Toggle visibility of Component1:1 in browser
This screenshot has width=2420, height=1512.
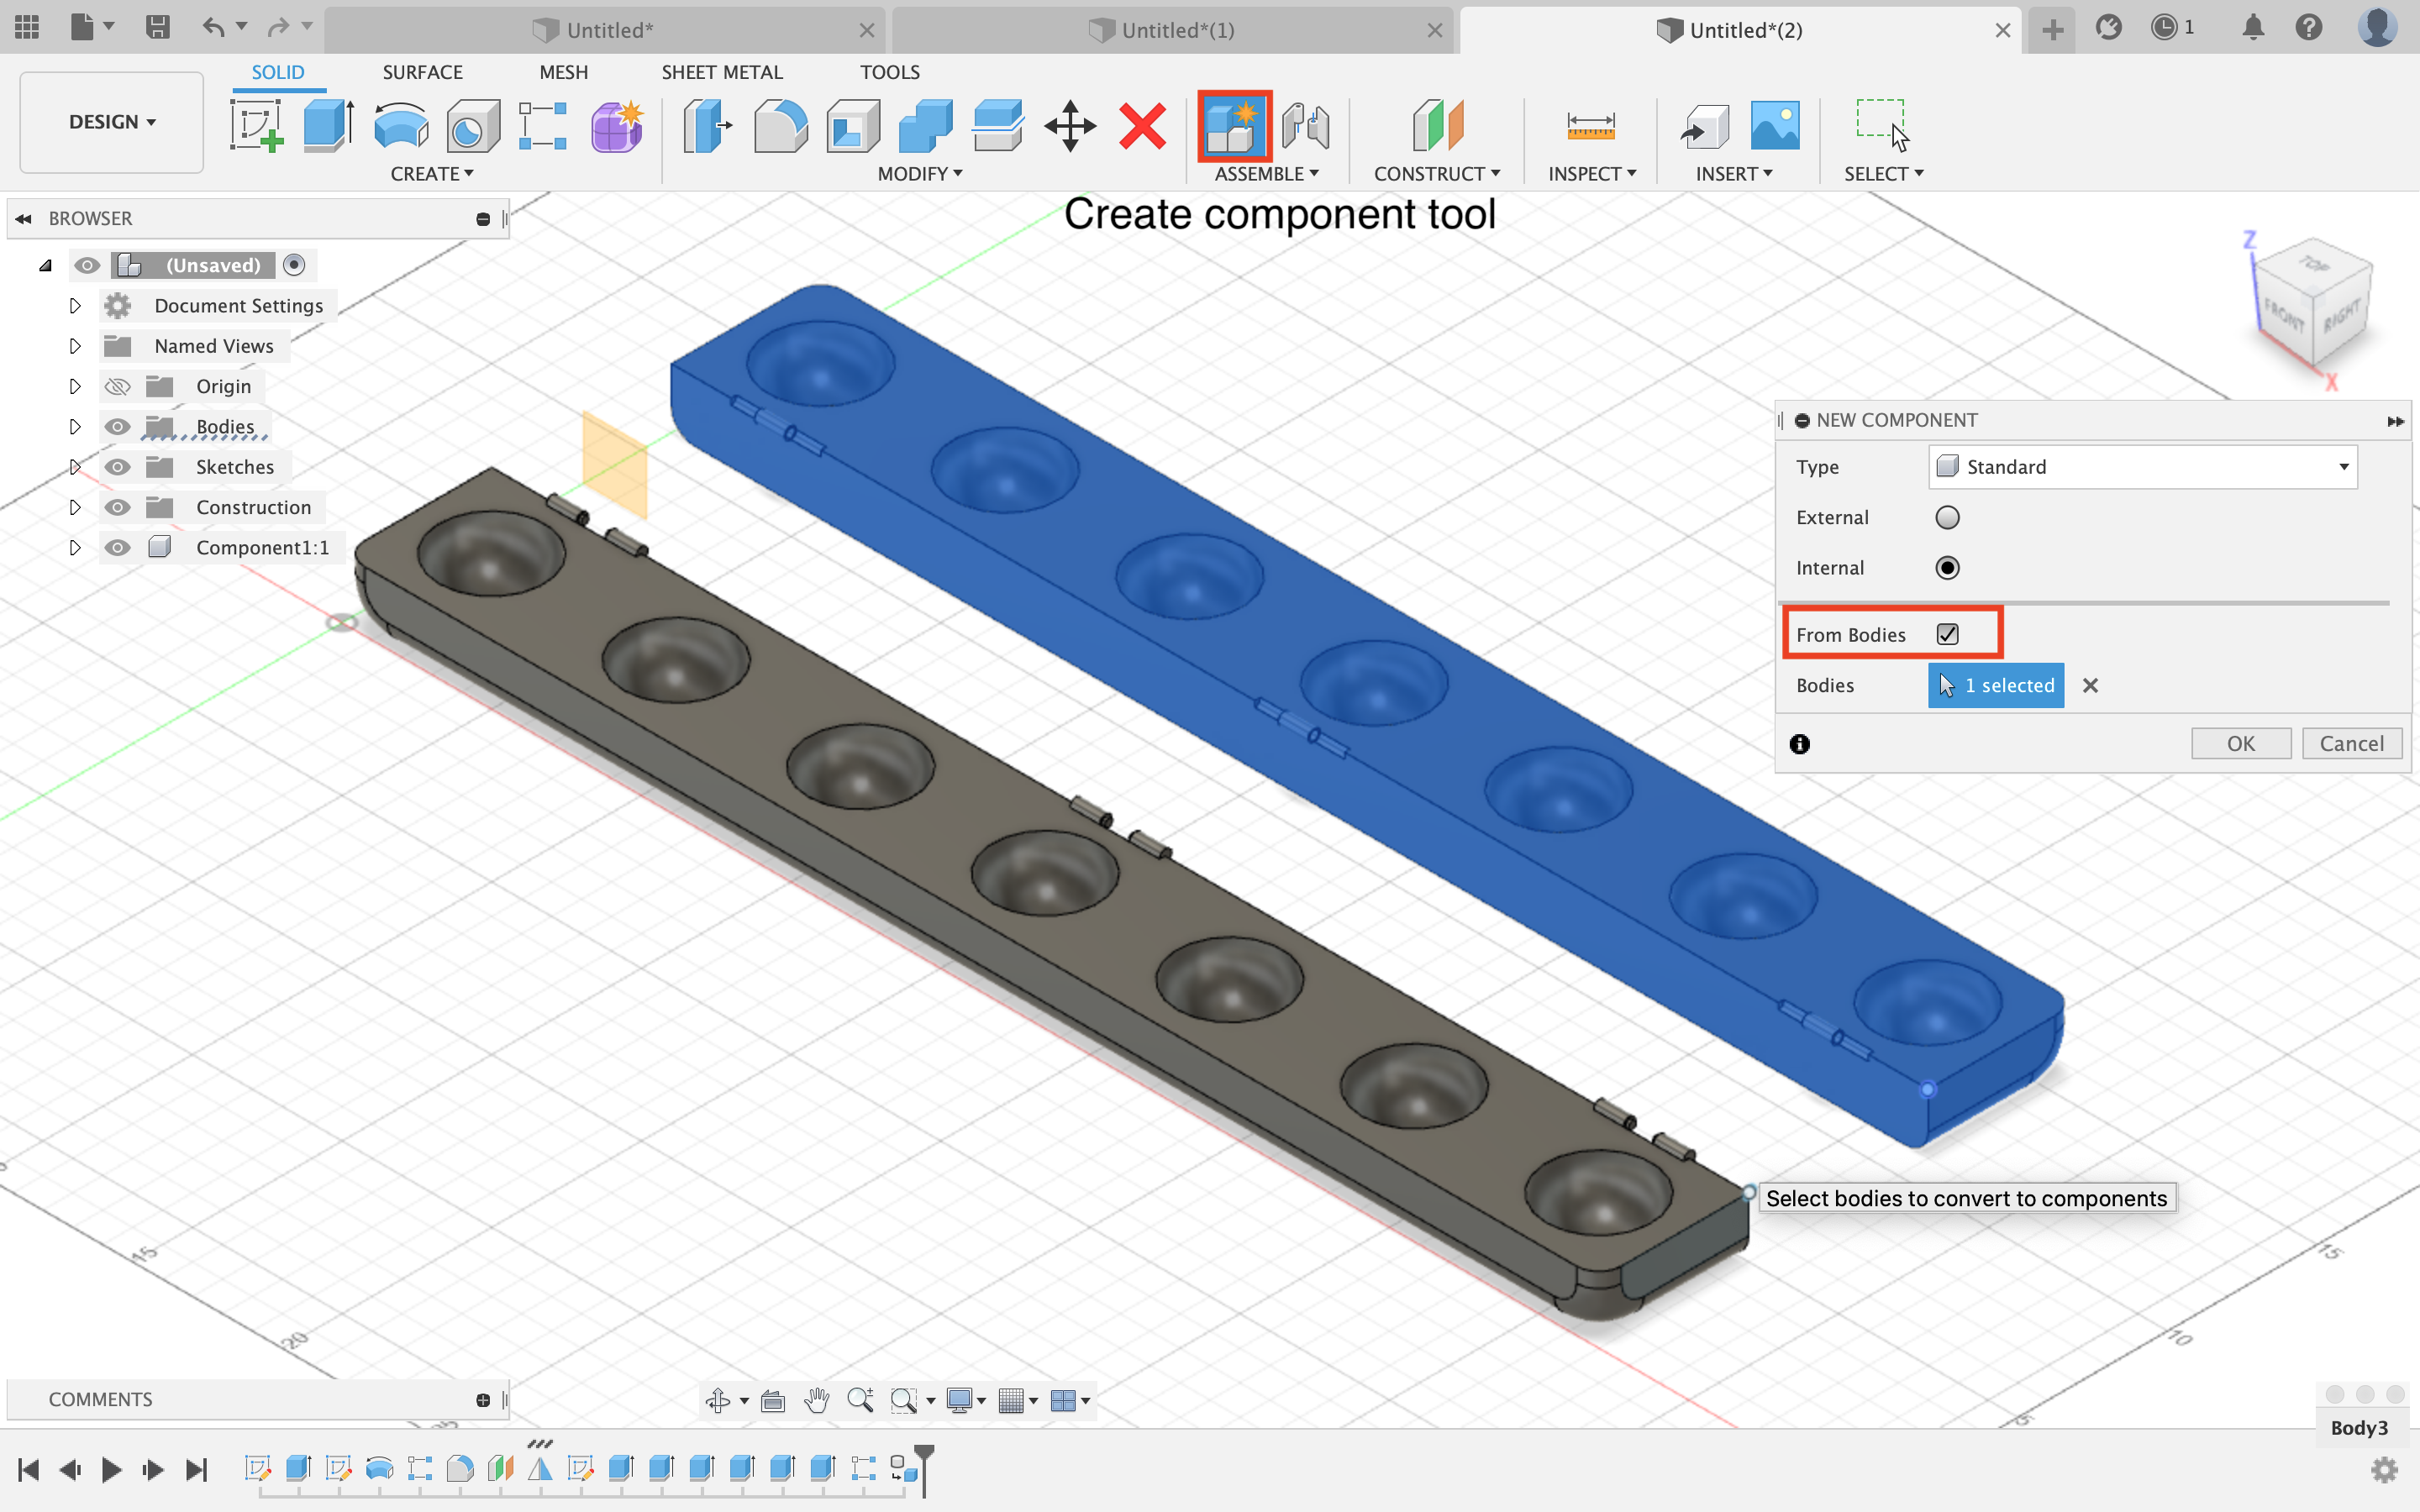click(113, 547)
